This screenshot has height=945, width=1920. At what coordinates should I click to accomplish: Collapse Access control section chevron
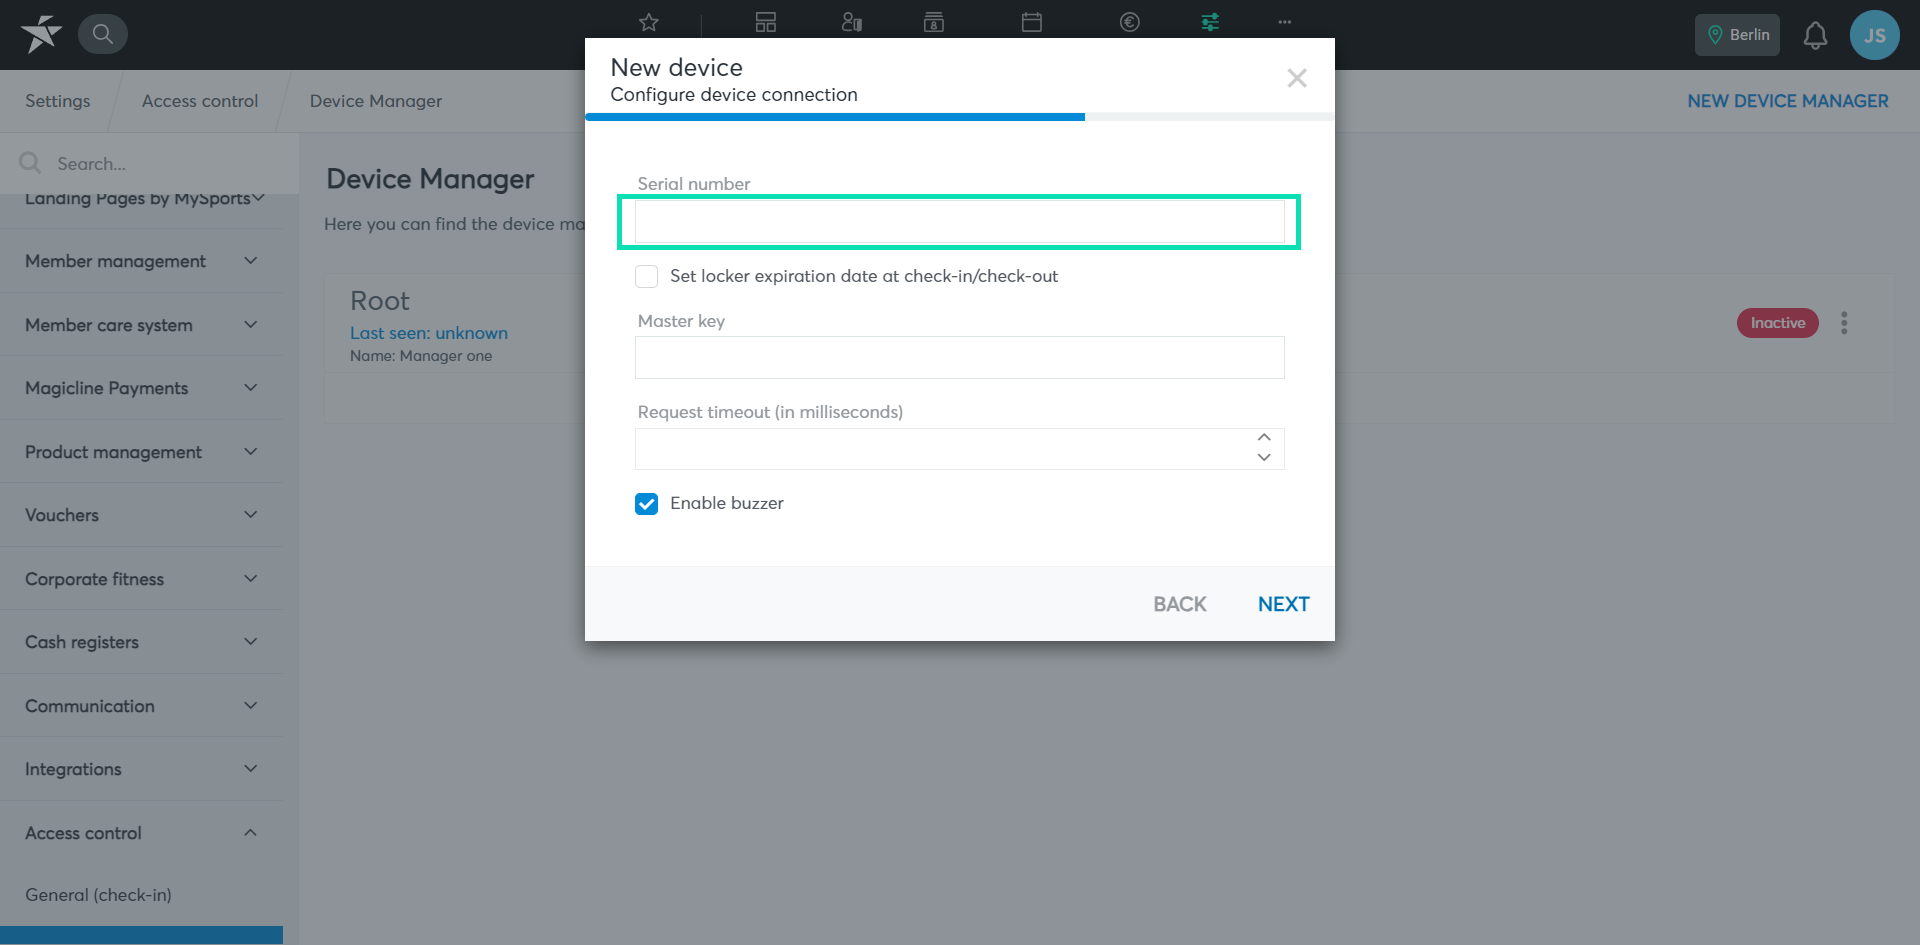click(x=251, y=833)
